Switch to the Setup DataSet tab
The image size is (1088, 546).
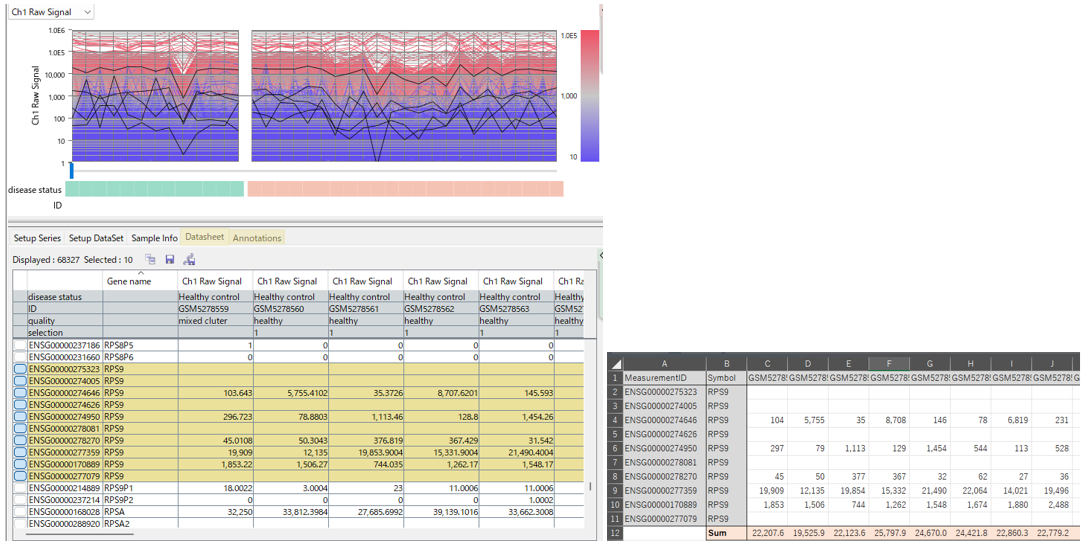coord(96,238)
